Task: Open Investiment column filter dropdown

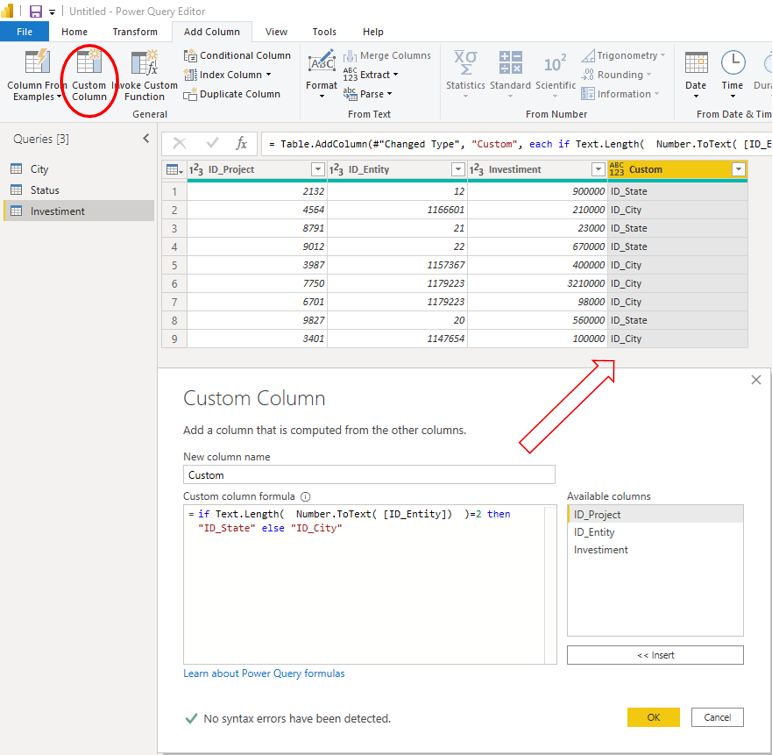Action: pos(598,170)
